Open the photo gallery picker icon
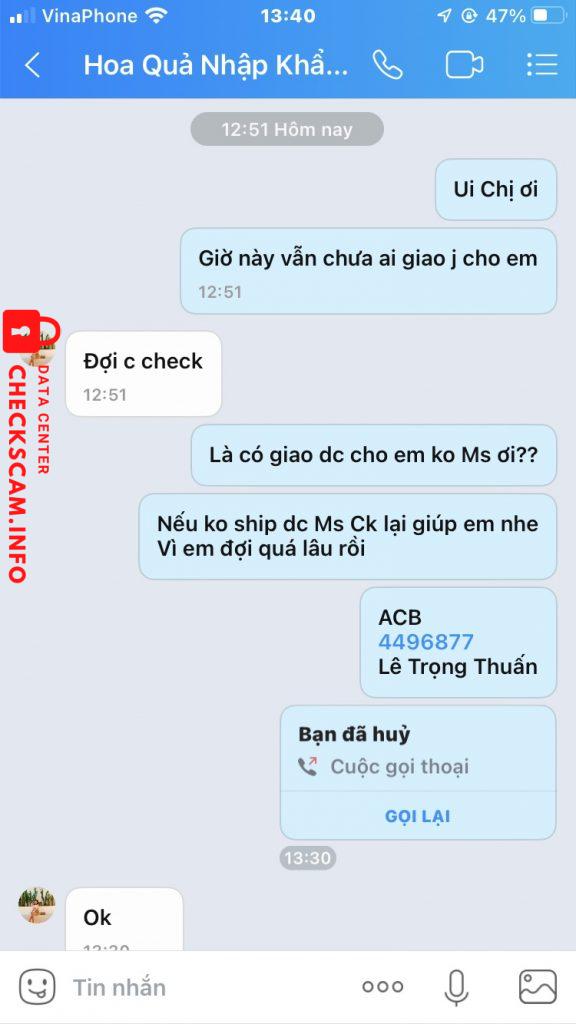The height and width of the screenshot is (1024, 576). [537, 986]
